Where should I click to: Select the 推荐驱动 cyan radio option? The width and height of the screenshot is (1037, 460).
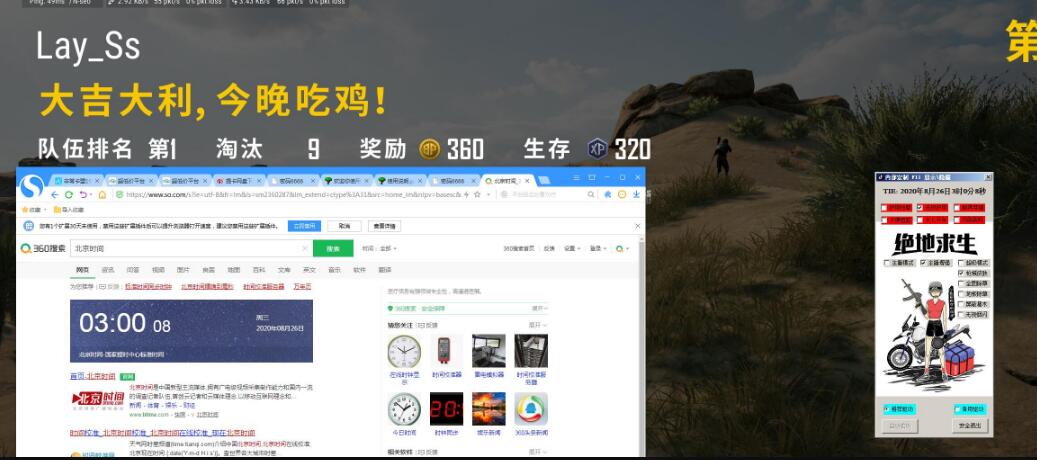click(x=899, y=409)
